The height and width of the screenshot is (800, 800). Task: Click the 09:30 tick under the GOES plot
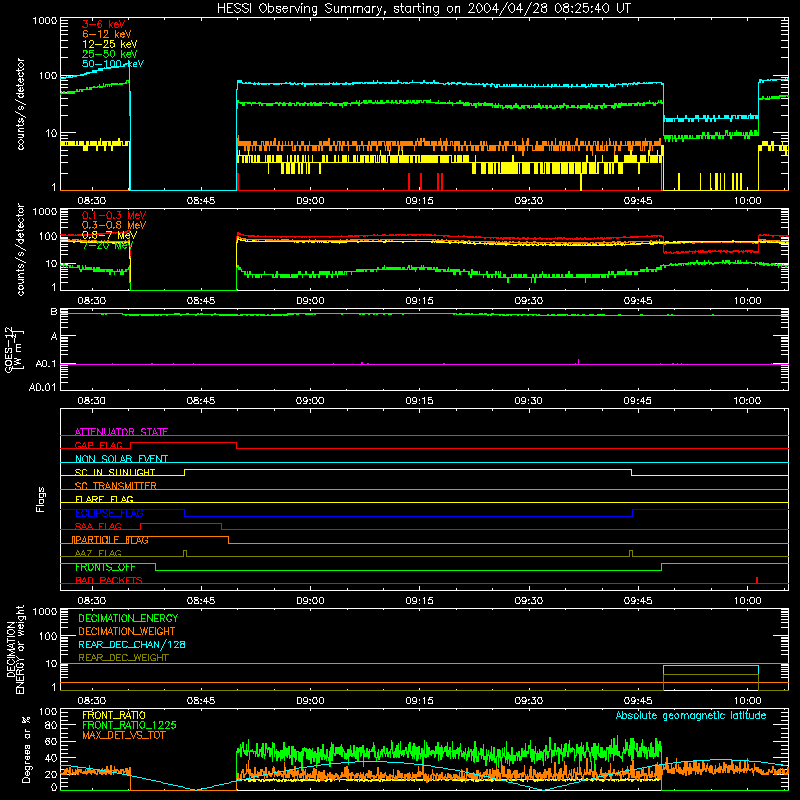coord(529,401)
